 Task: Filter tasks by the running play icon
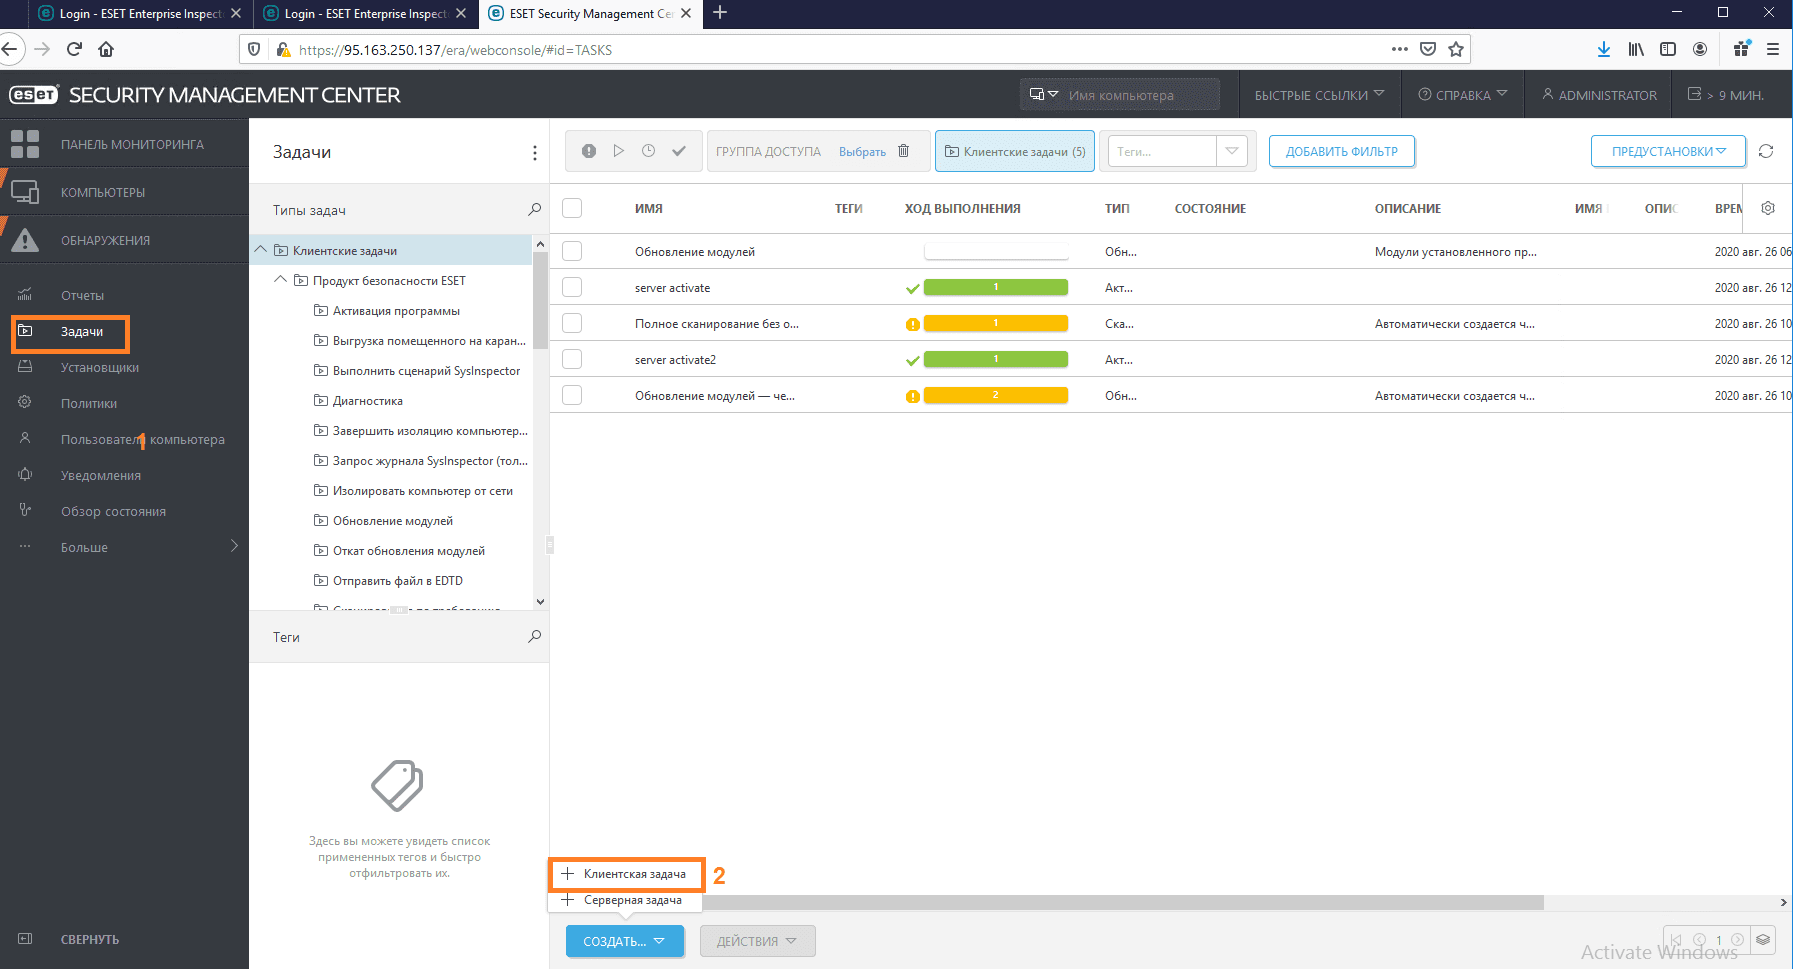click(x=619, y=151)
